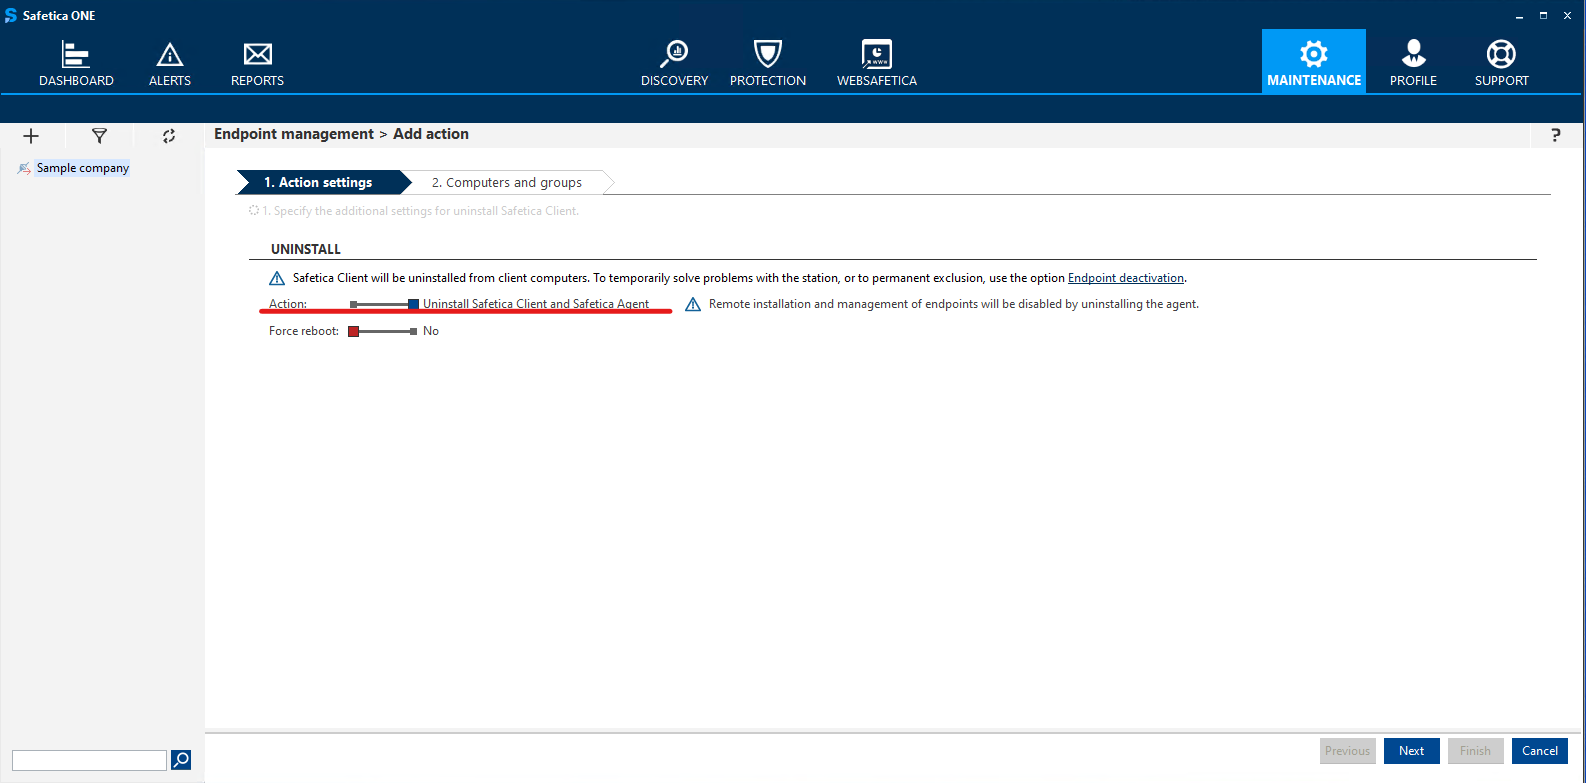Open the Support lifebuoy section
Viewport: 1586px width, 783px height.
(1501, 63)
